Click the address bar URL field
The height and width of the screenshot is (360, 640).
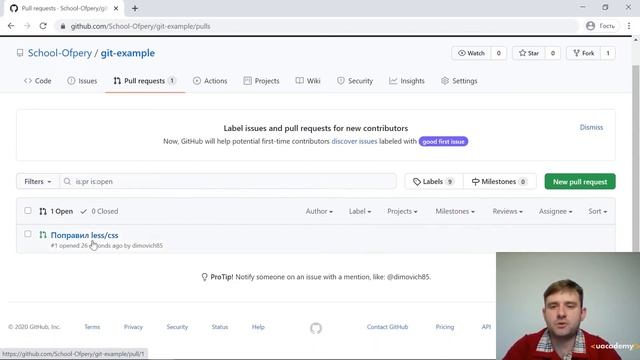316,26
